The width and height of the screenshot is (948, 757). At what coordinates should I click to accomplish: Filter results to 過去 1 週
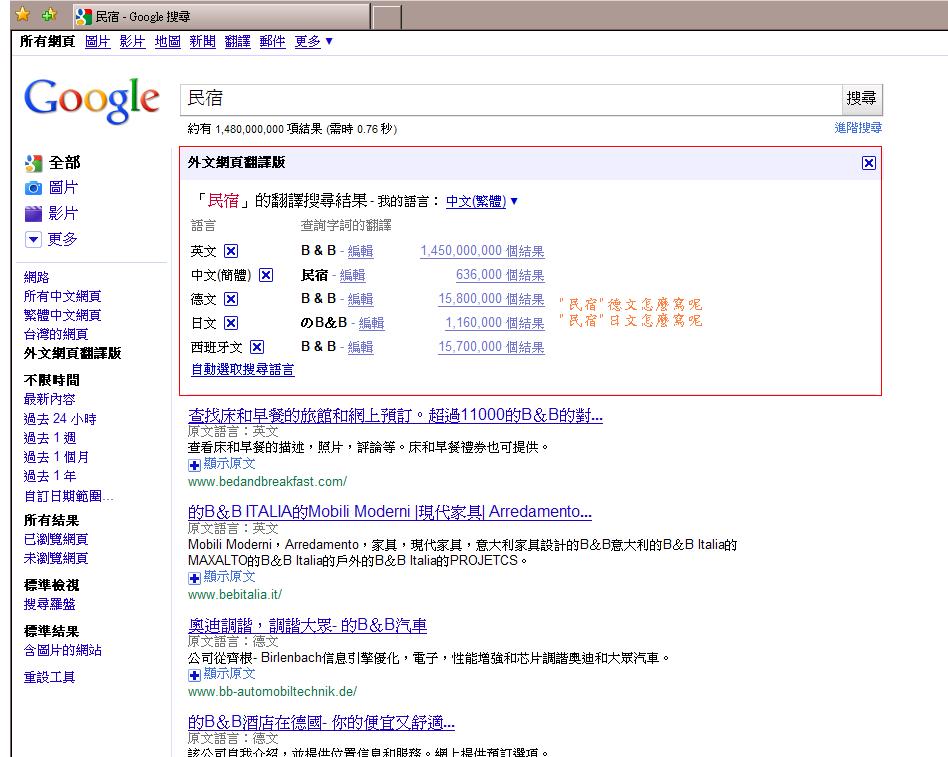(x=50, y=438)
